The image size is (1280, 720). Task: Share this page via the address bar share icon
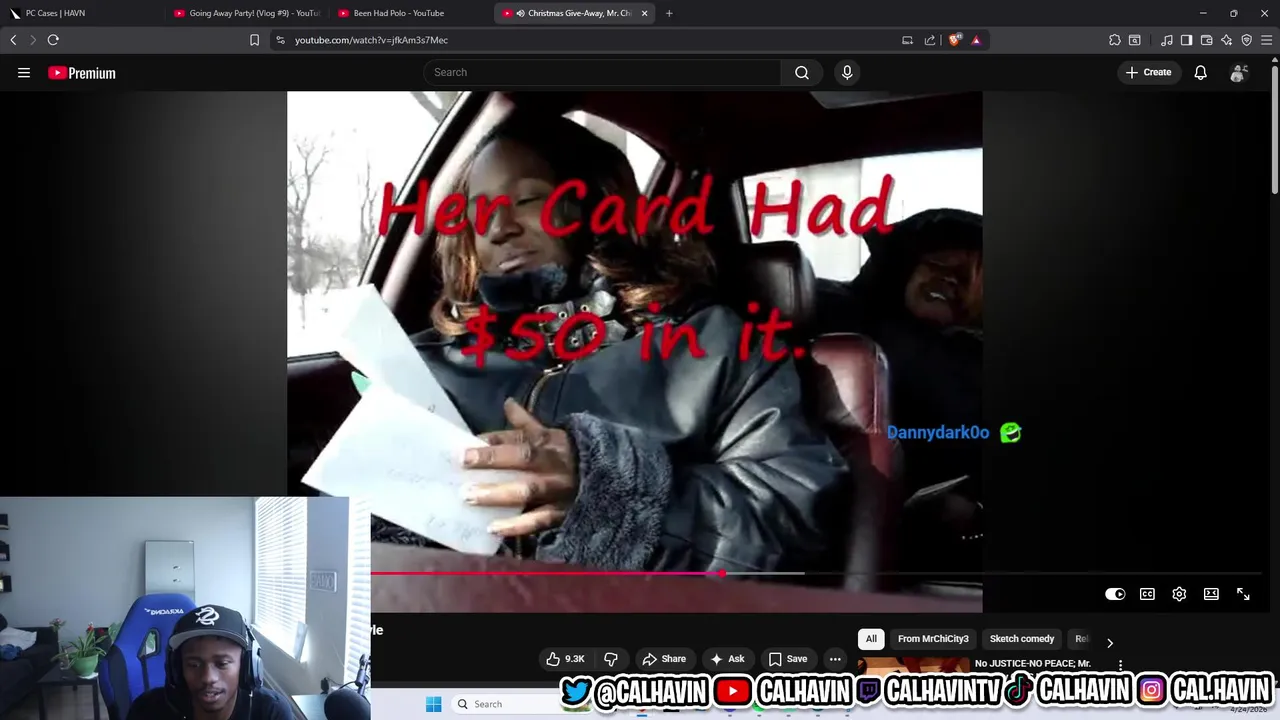[930, 40]
